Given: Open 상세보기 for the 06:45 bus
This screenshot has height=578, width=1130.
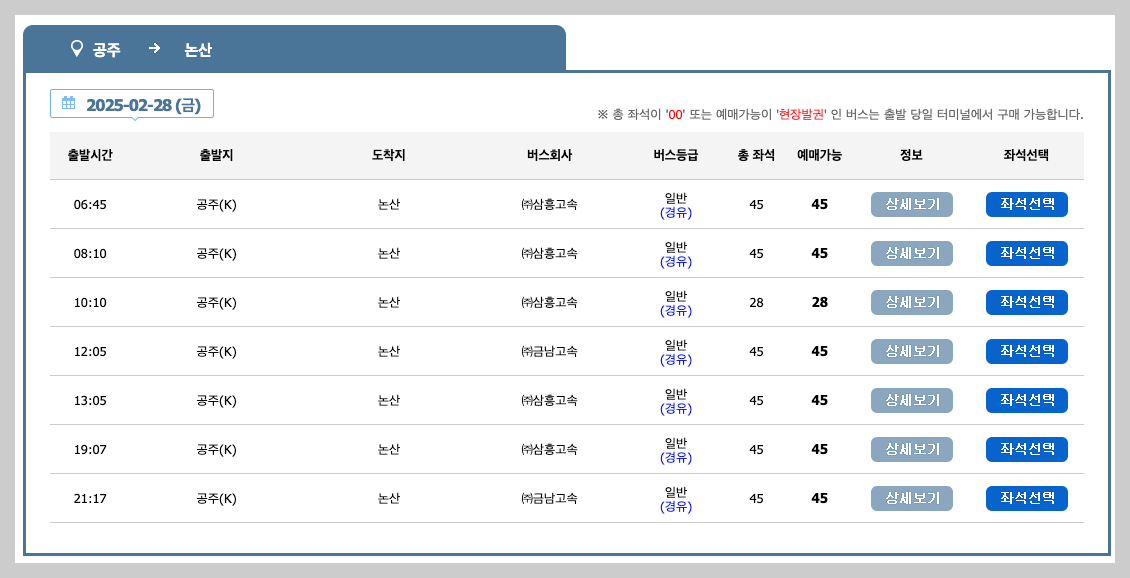Looking at the screenshot, I should click(x=911, y=204).
